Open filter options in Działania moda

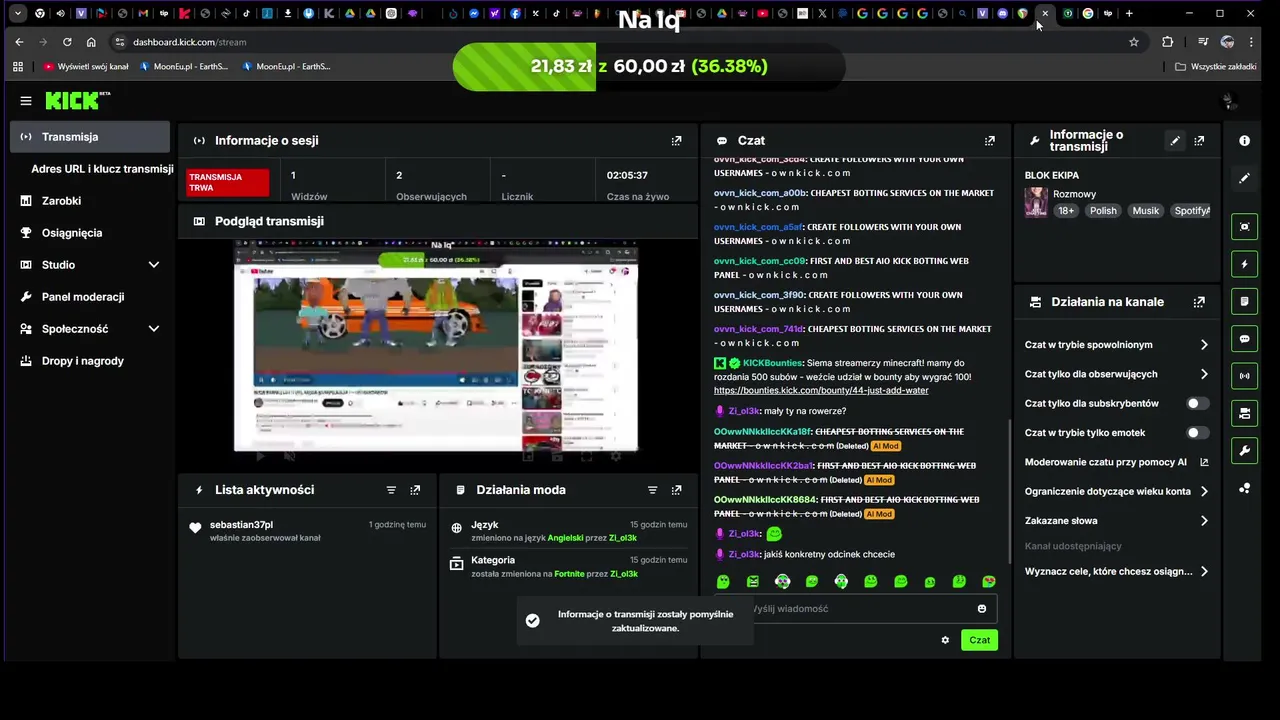(x=652, y=490)
